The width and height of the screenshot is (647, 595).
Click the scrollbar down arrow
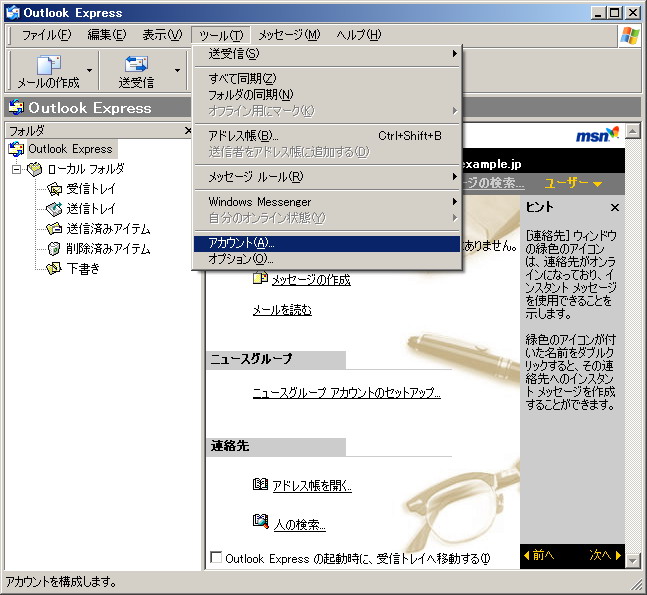(x=633, y=561)
